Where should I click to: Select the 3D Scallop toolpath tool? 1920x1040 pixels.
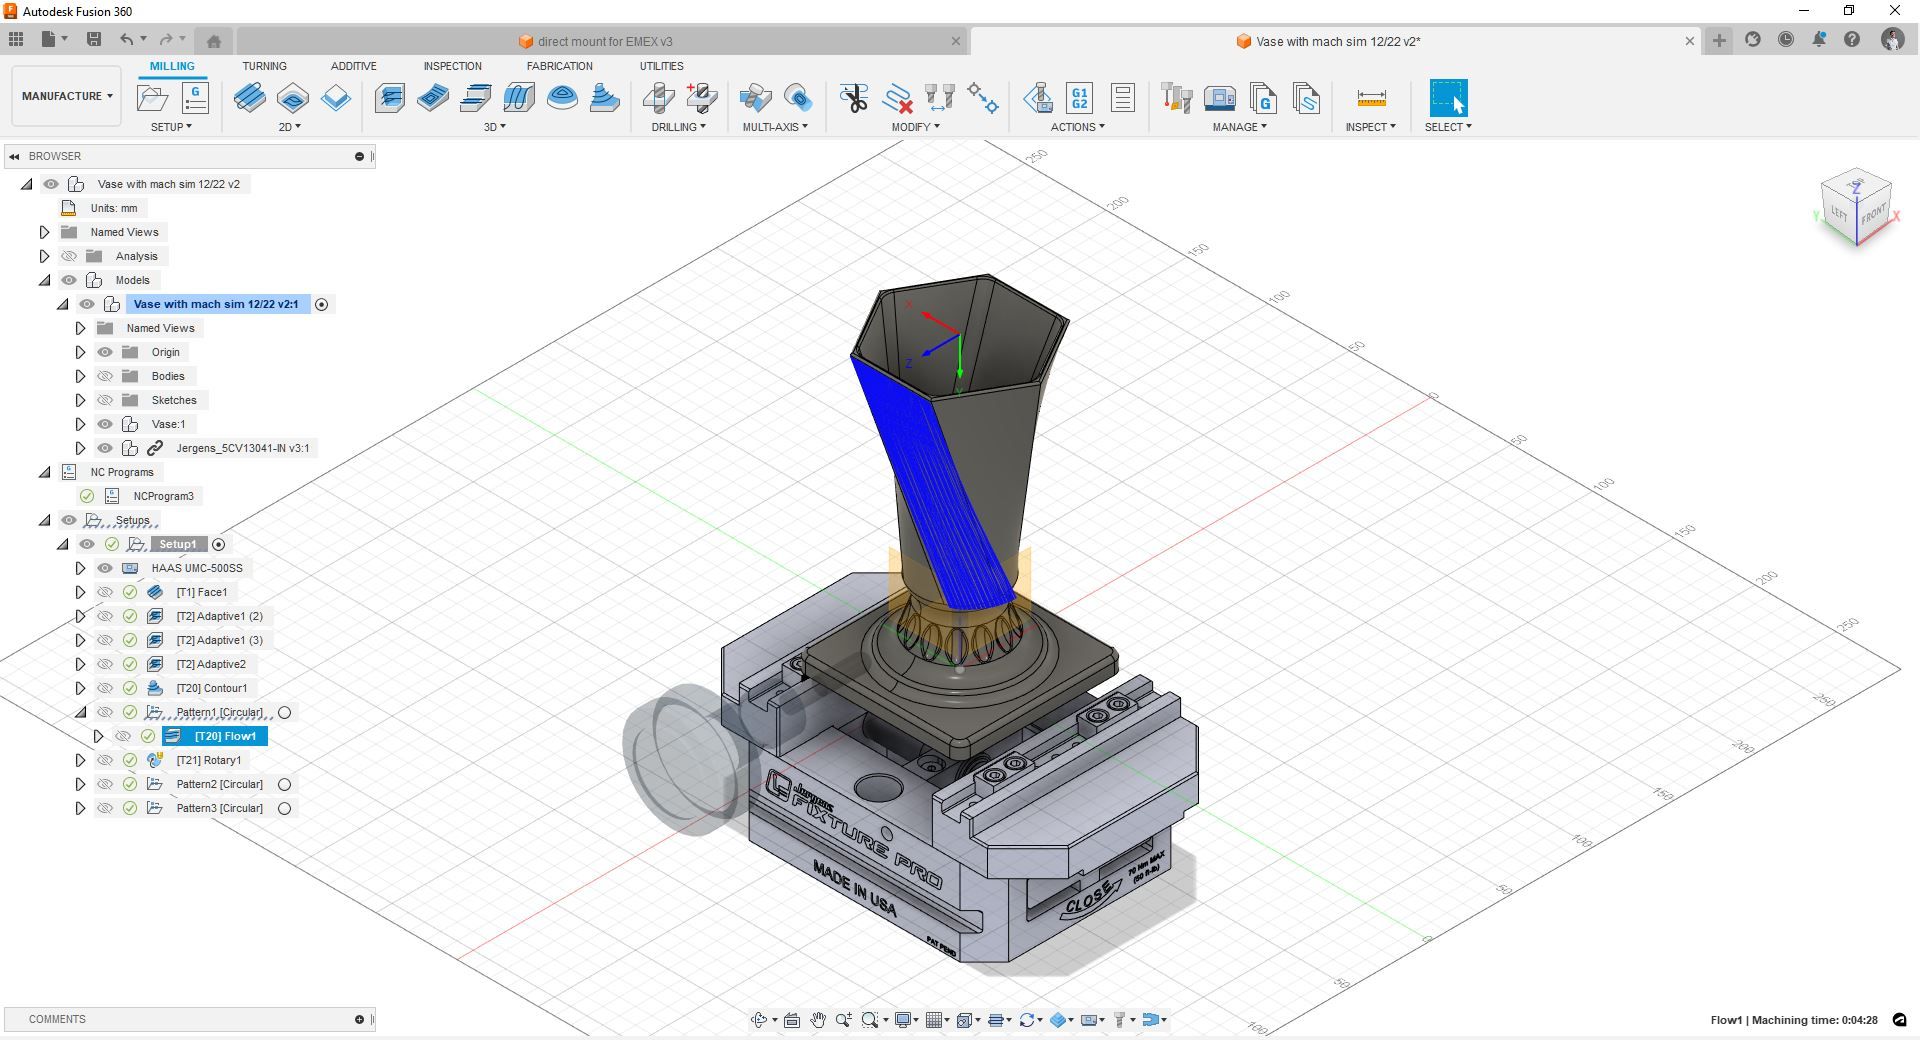[518, 98]
